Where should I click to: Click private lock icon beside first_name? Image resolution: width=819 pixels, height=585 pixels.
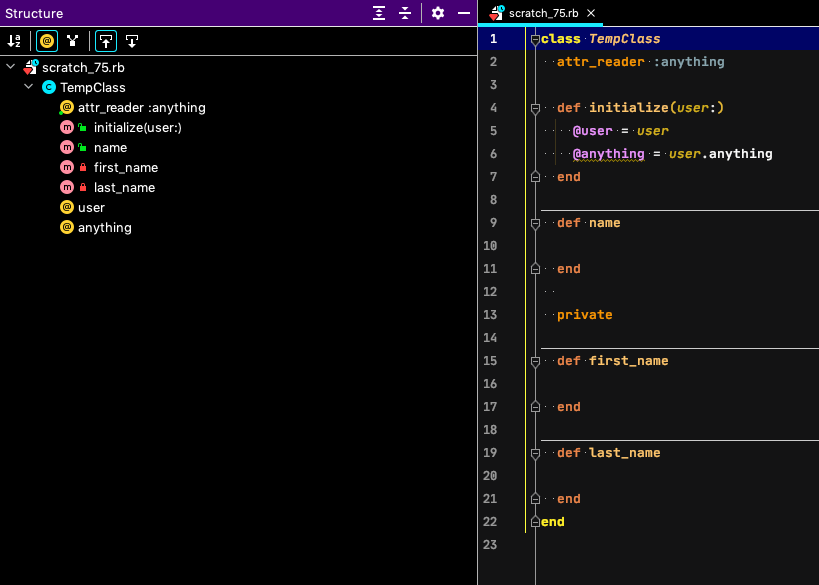tap(83, 168)
